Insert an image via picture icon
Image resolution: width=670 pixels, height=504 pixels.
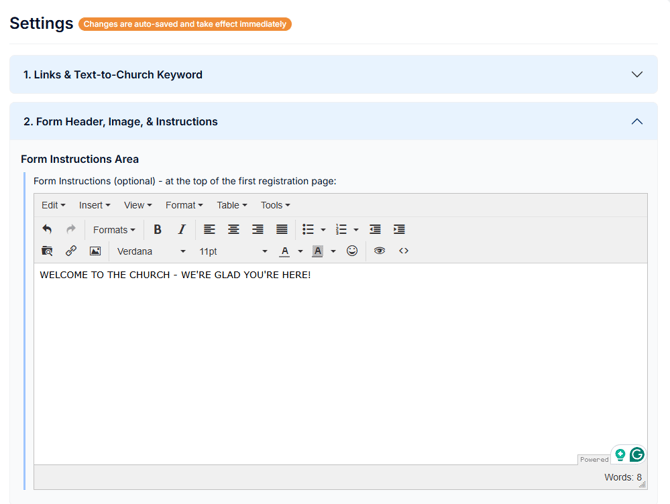click(95, 251)
